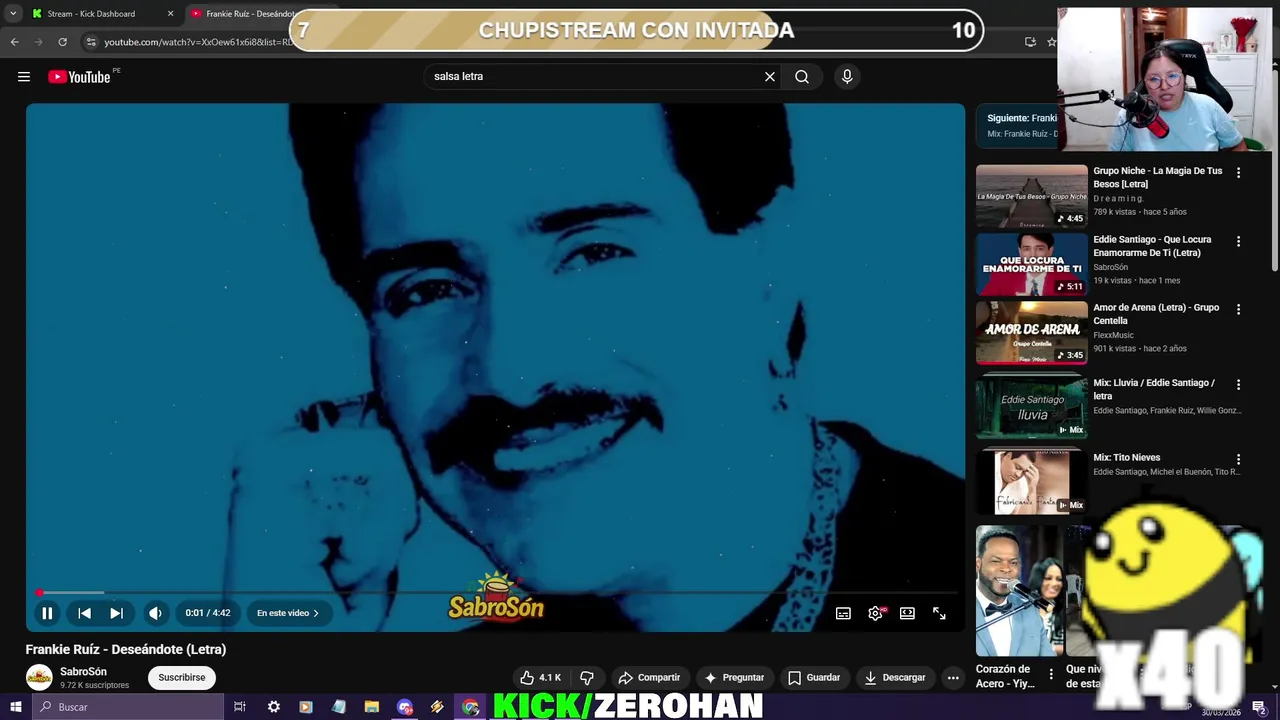This screenshot has width=1280, height=720.
Task: Open Settings gear on the taskbar
Action: 273,707
